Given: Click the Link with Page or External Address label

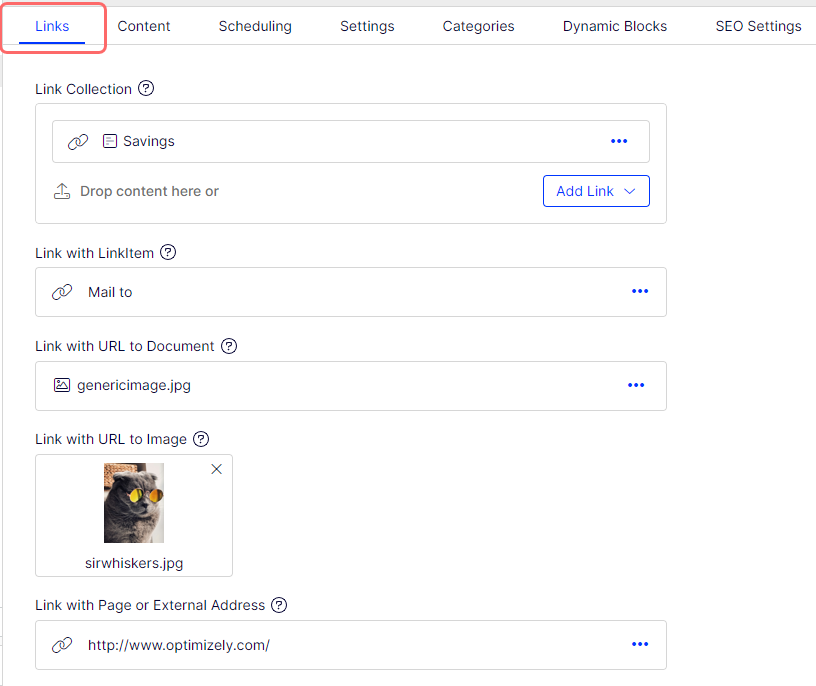Looking at the screenshot, I should pyautogui.click(x=150, y=605).
